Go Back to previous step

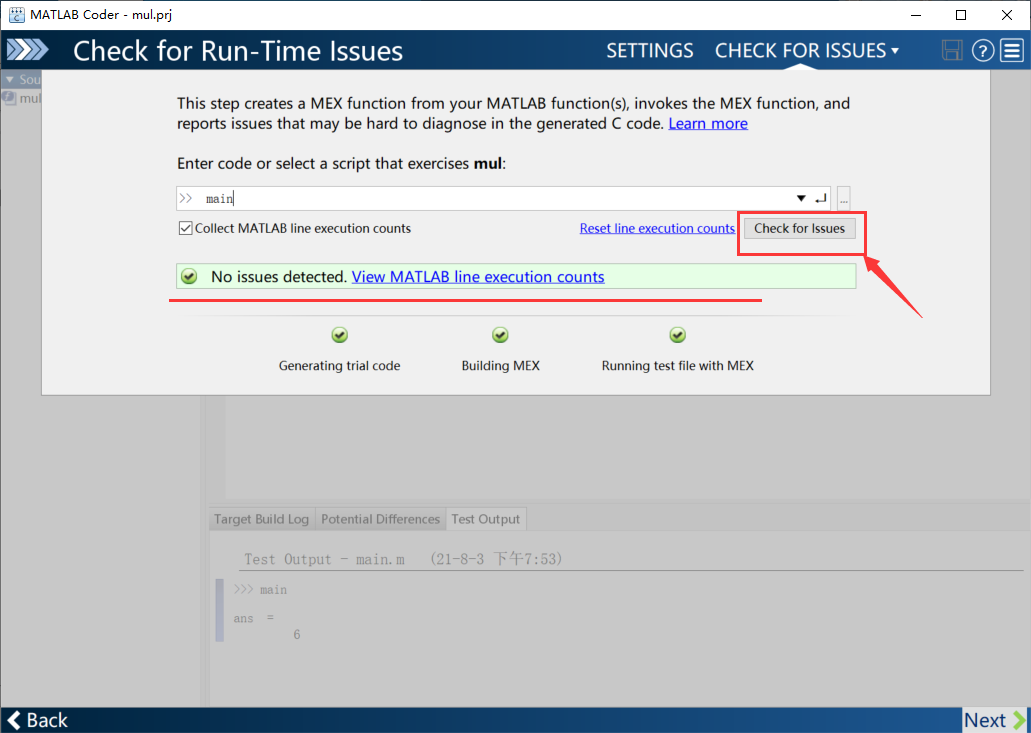[x=37, y=720]
